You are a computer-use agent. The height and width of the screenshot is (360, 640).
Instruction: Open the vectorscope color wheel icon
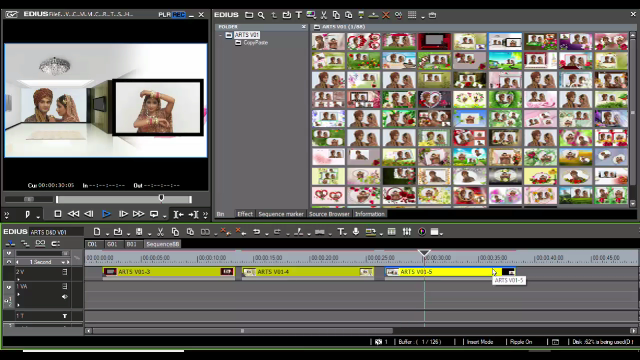coord(422,232)
